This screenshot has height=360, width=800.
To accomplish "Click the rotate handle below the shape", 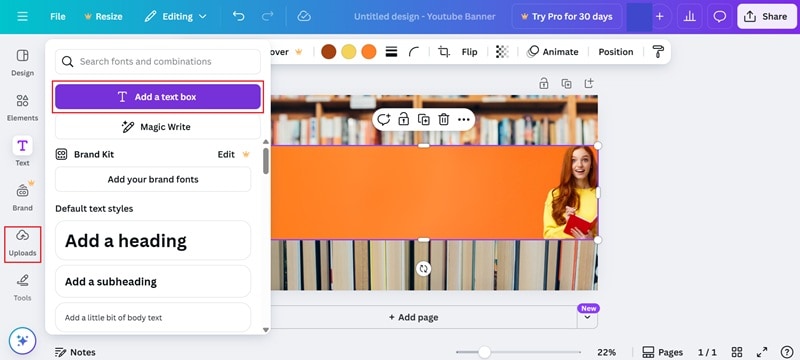I will coord(423,268).
